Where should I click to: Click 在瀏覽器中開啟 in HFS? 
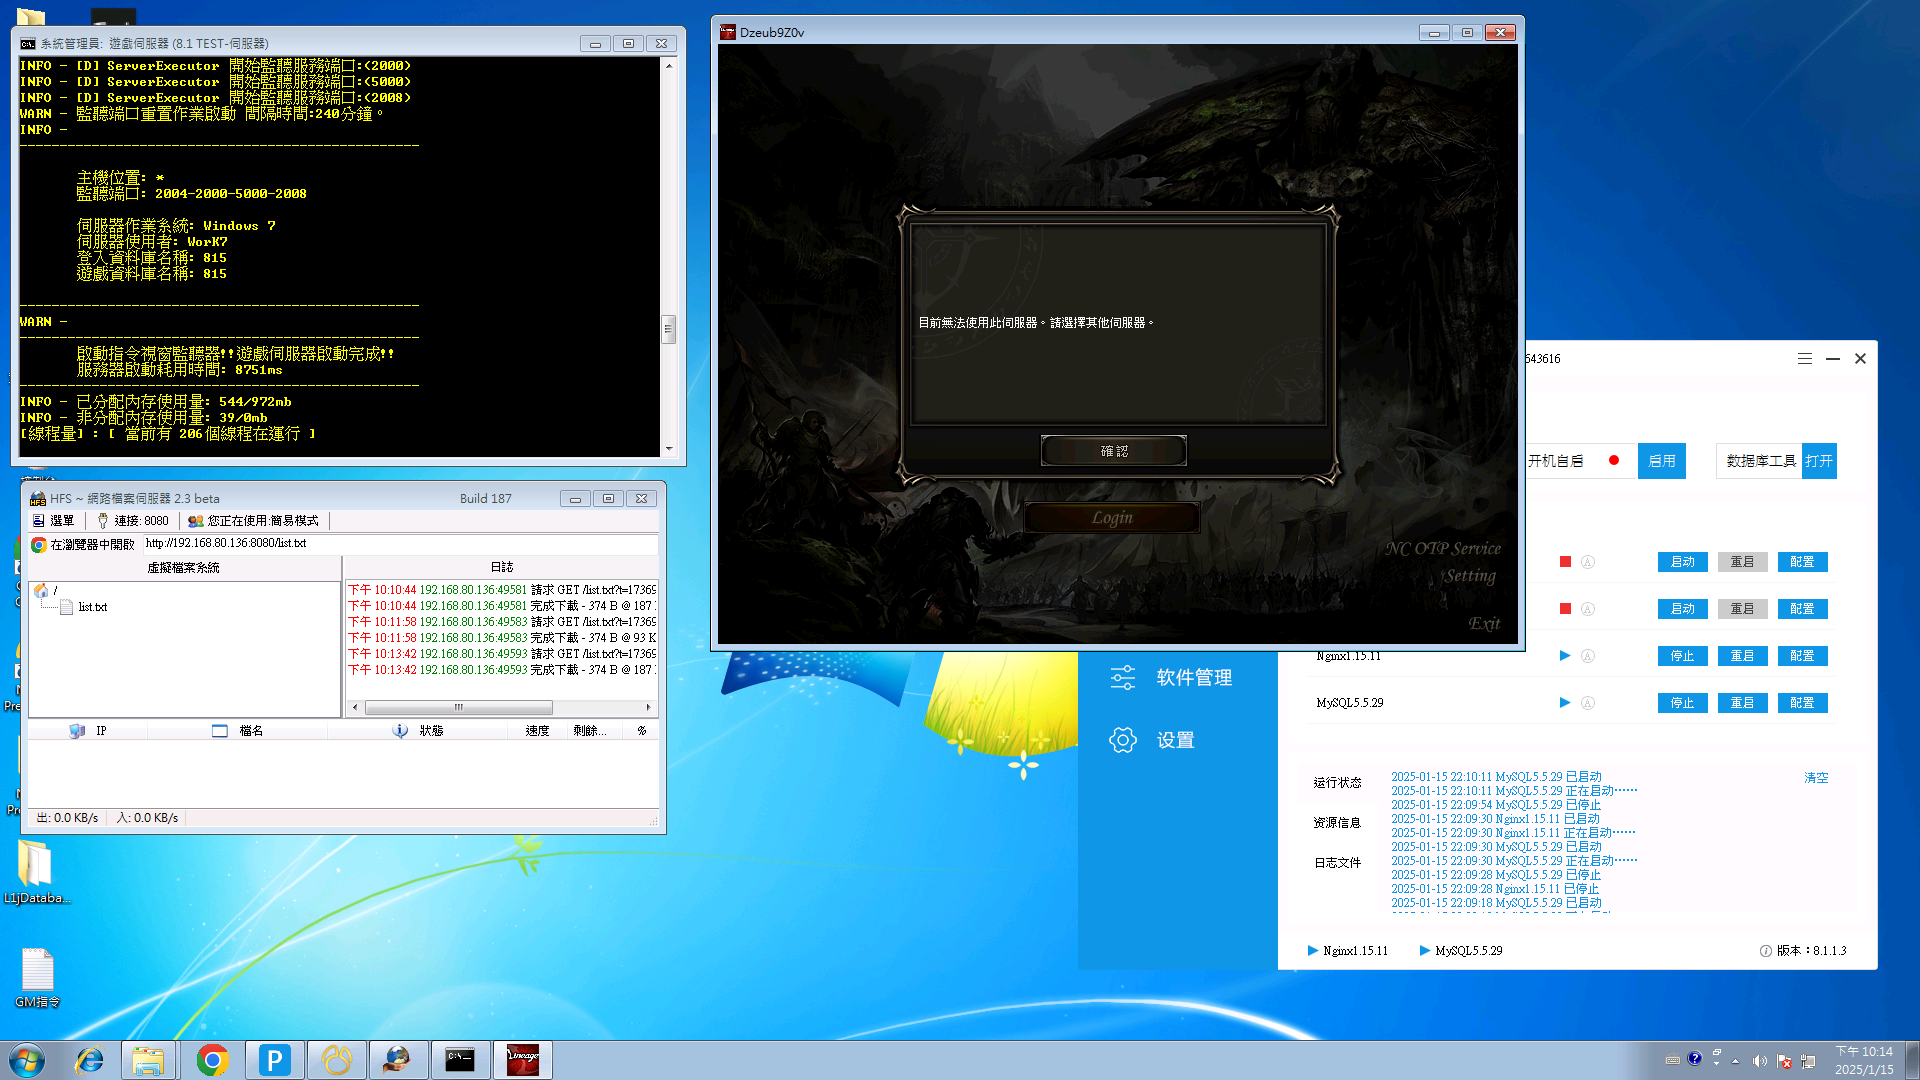(83, 545)
